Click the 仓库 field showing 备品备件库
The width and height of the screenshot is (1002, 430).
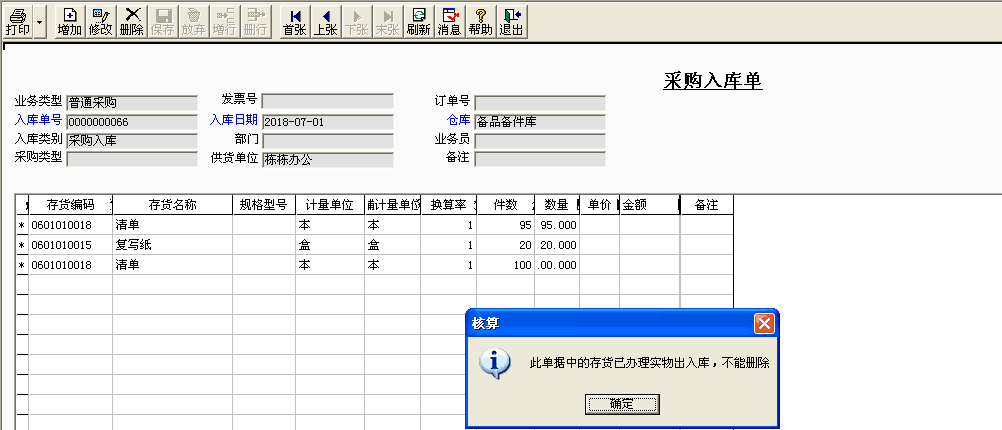click(x=540, y=122)
